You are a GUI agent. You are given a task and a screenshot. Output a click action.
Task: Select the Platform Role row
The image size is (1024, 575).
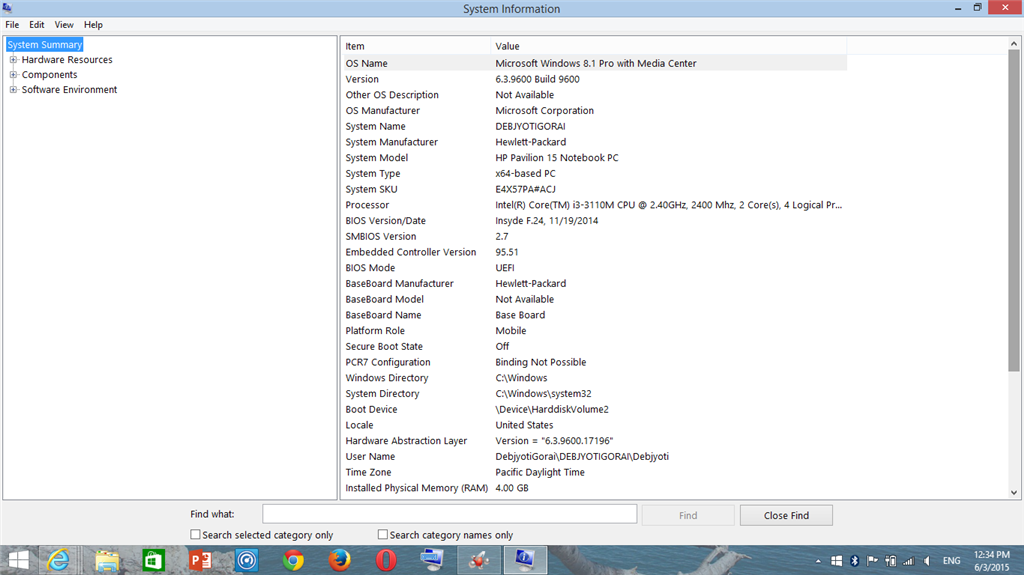594,331
